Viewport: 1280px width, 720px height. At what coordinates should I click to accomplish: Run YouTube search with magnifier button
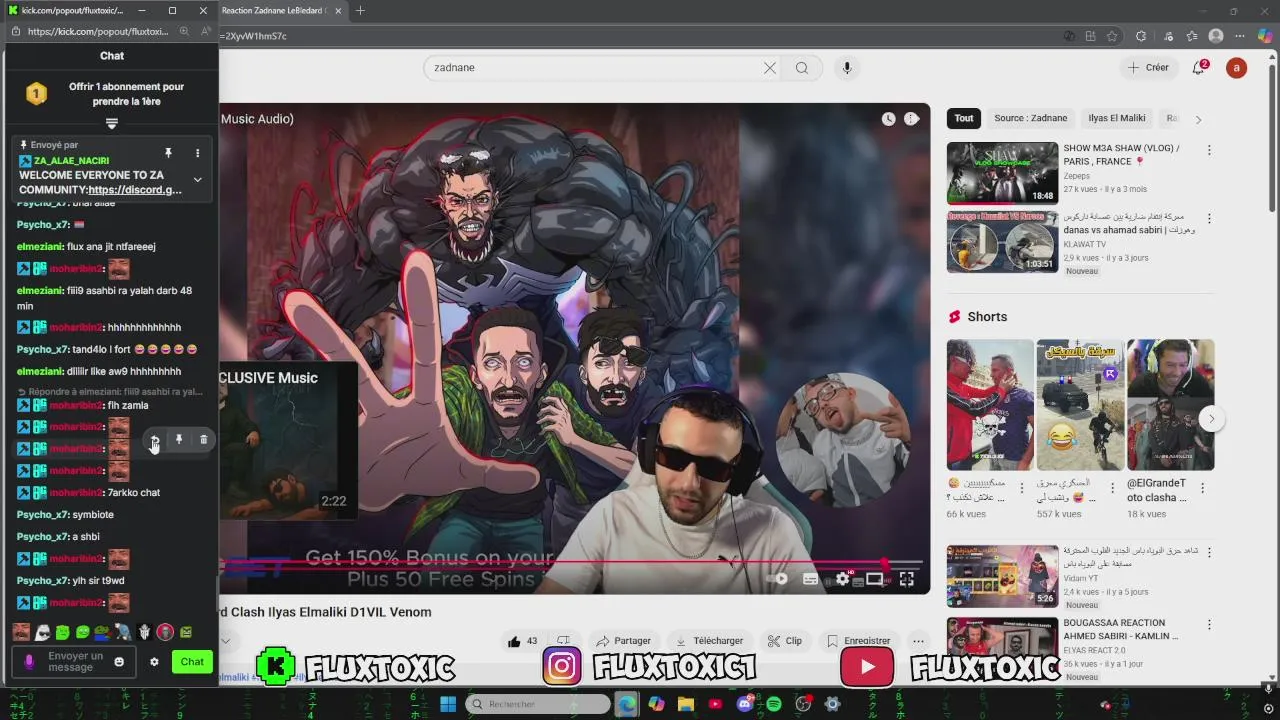802,68
